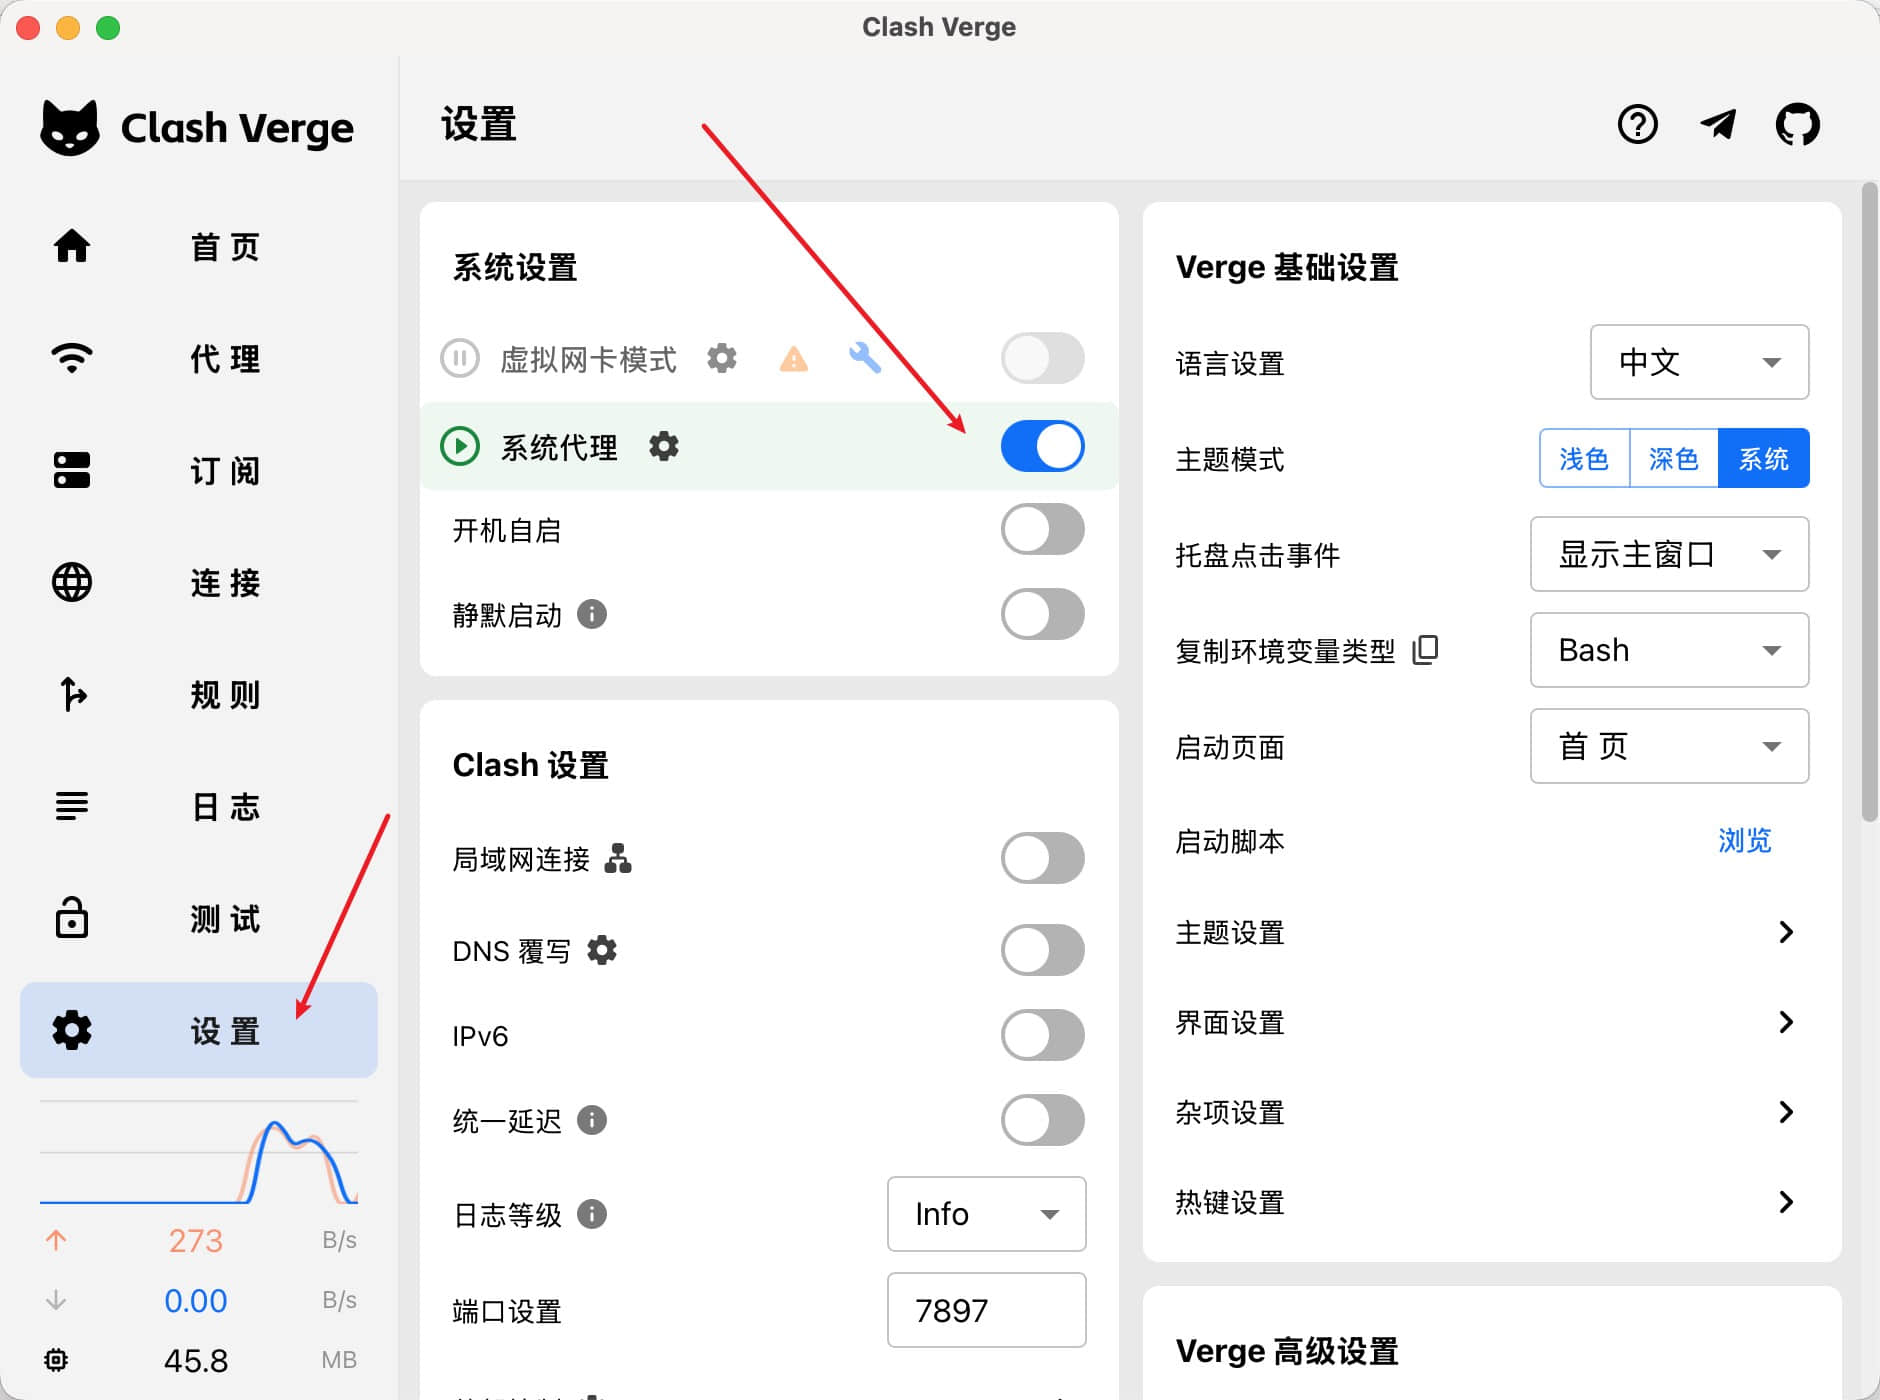Image resolution: width=1880 pixels, height=1400 pixels.
Task: Open the 托盘点击事件 dropdown
Action: coord(1668,554)
